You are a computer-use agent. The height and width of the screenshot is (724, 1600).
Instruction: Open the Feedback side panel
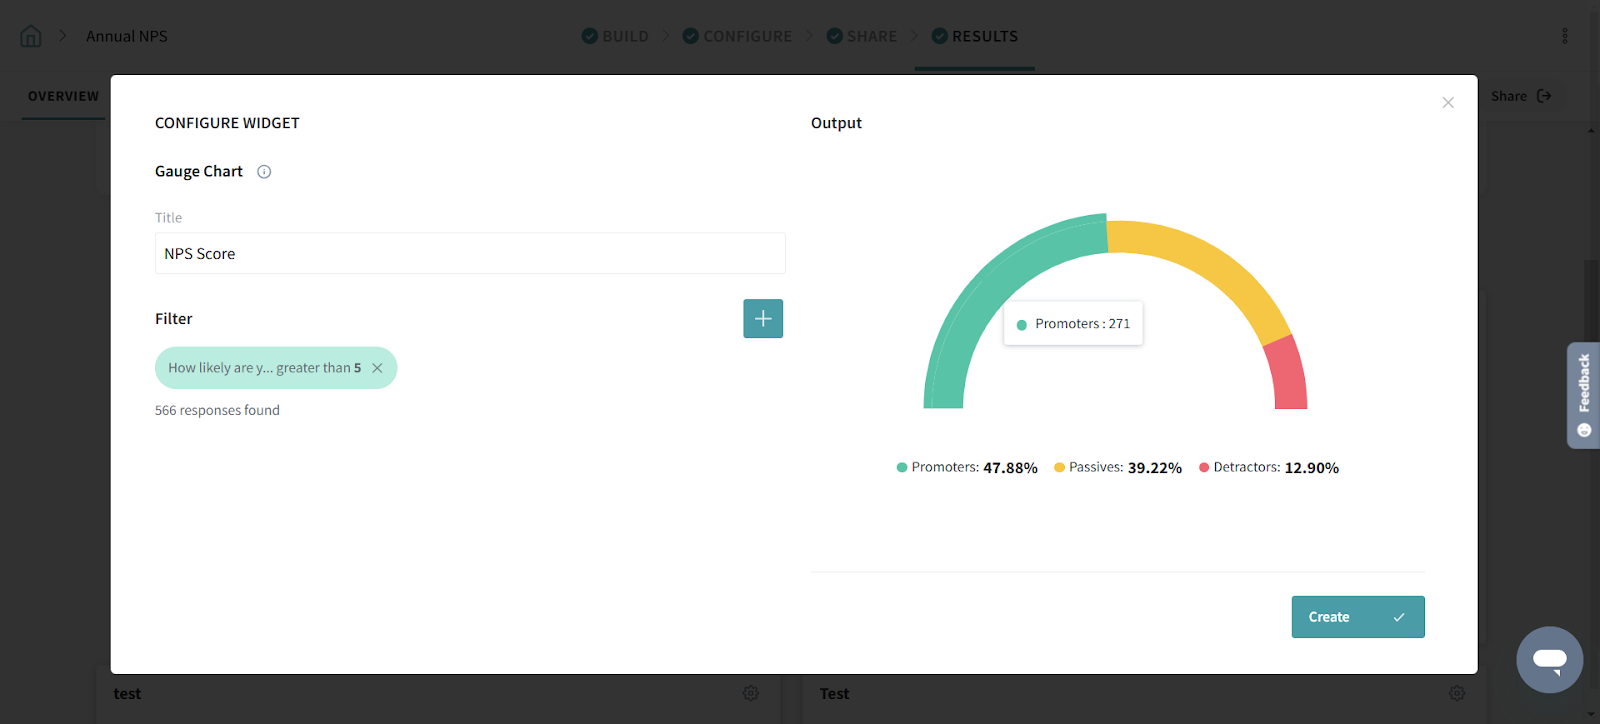click(1583, 395)
